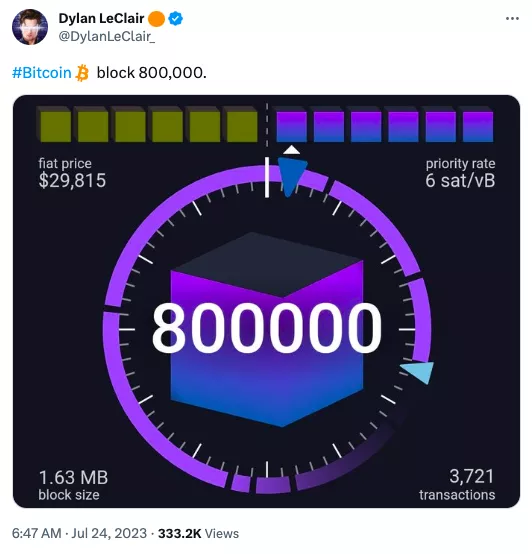The height and width of the screenshot is (554, 532).
Task: Click the 3,721 transactions count
Action: pos(471,476)
